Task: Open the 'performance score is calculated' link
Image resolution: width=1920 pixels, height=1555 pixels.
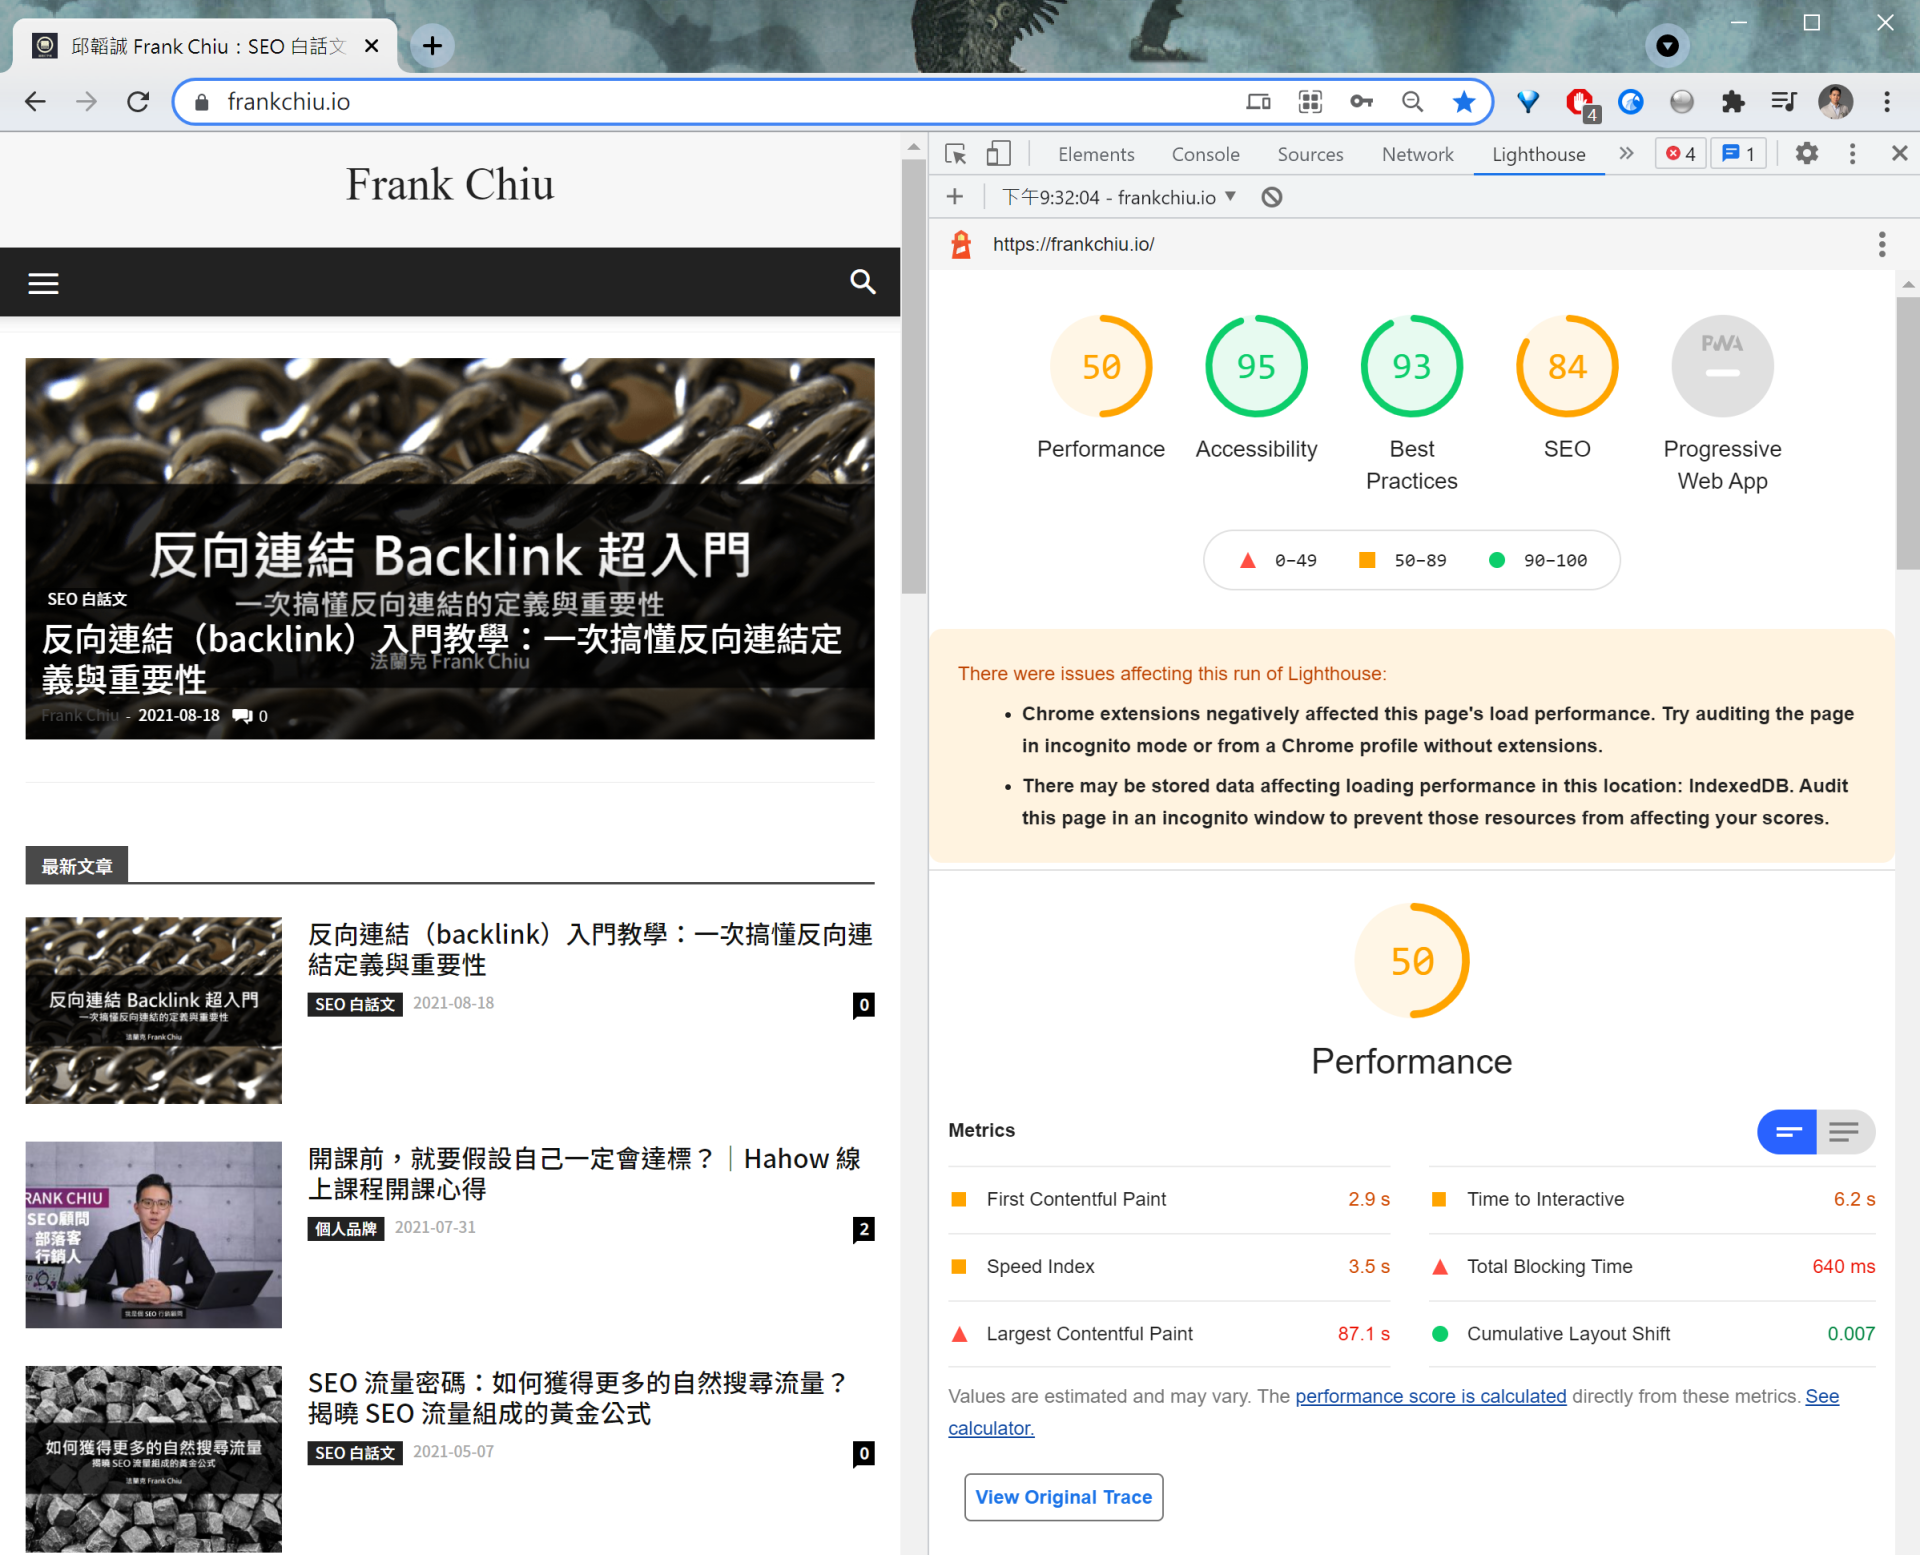Action: [1430, 1396]
